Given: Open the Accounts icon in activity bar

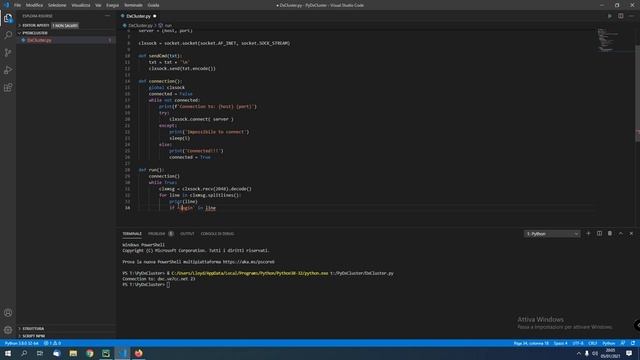Looking at the screenshot, I should 8,313.
